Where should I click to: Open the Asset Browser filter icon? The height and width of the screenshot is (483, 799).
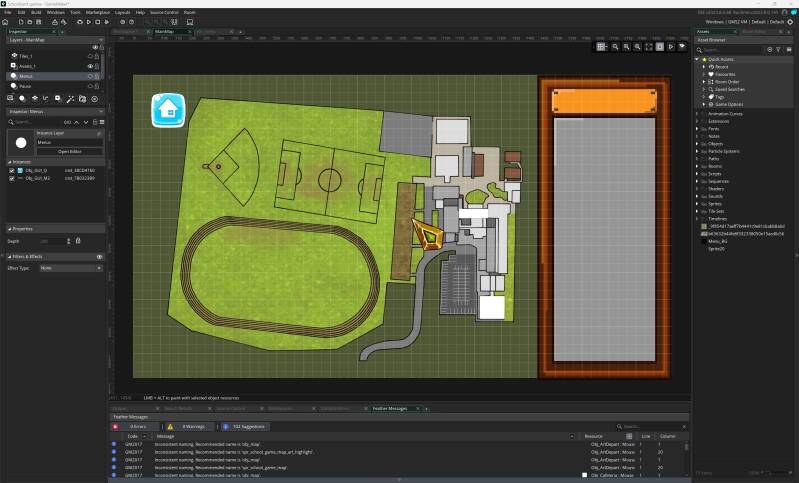point(777,49)
